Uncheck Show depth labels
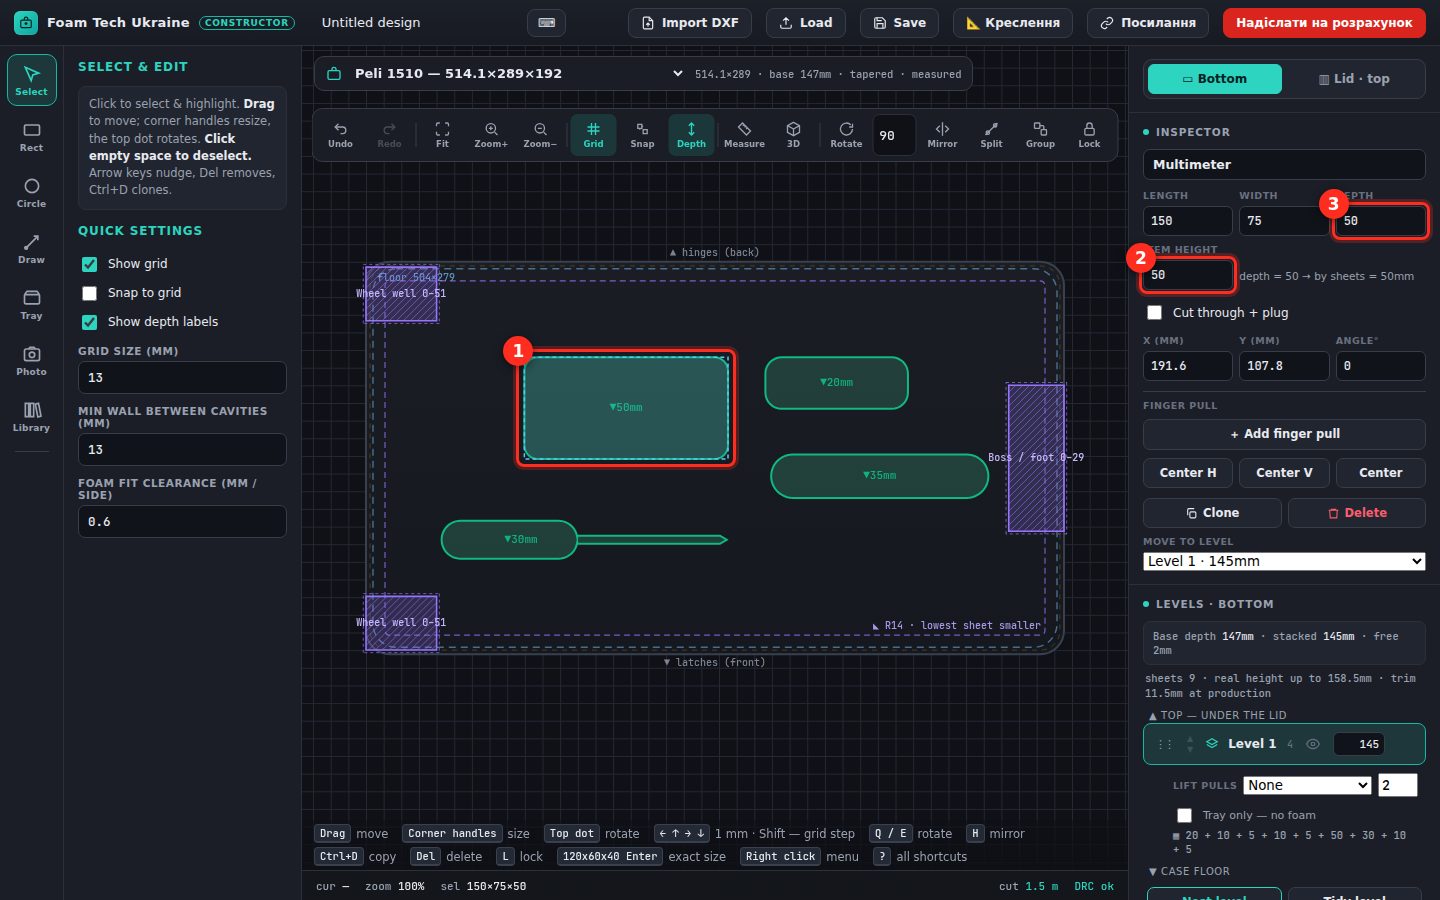 click(89, 322)
